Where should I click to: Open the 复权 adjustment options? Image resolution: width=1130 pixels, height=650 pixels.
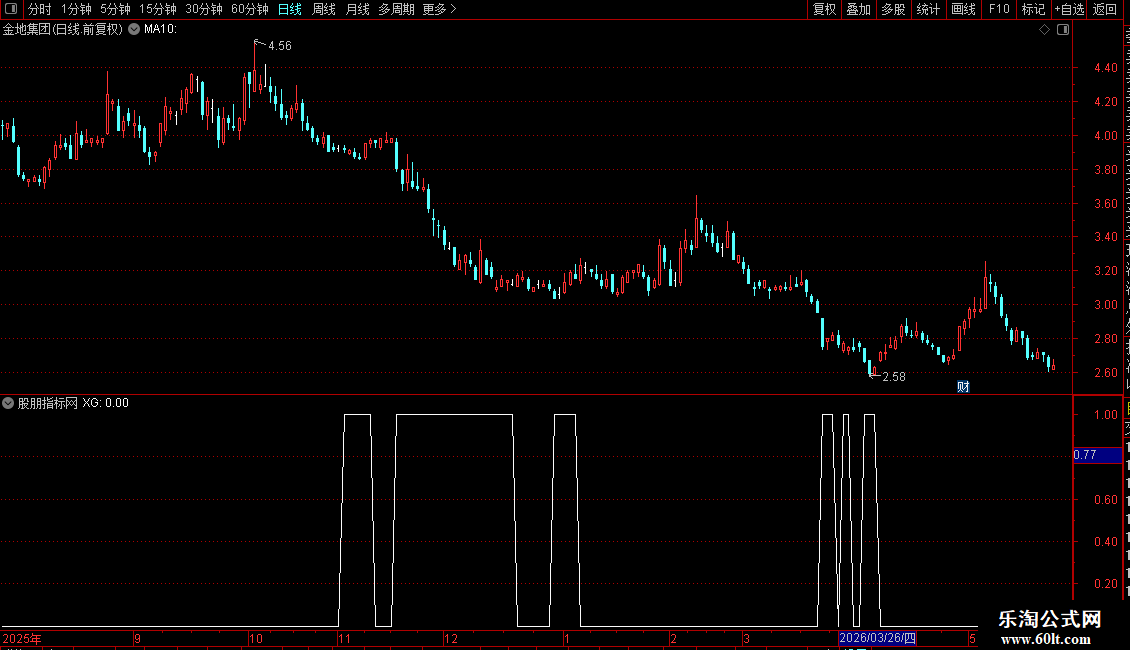click(824, 9)
